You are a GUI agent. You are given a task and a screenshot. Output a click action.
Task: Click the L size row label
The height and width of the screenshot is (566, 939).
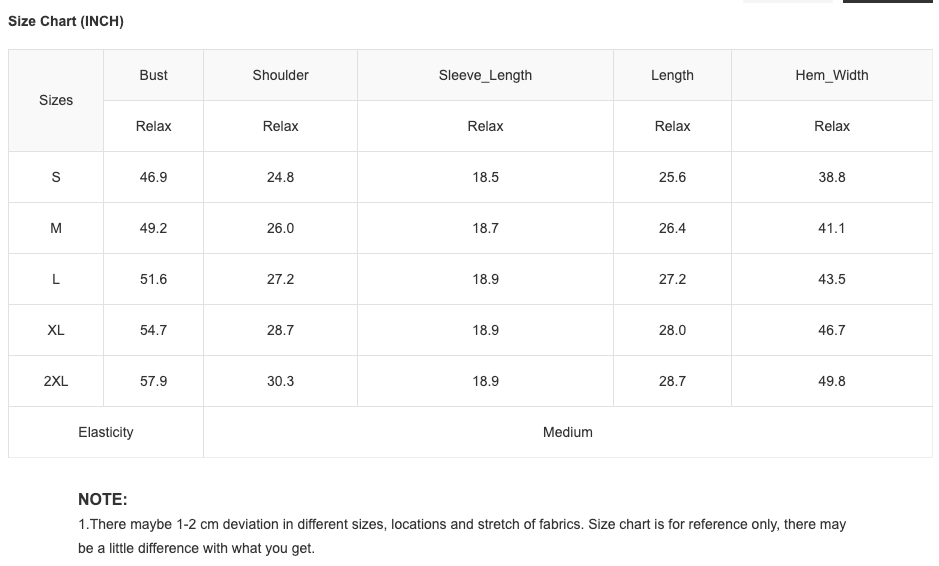click(56, 279)
